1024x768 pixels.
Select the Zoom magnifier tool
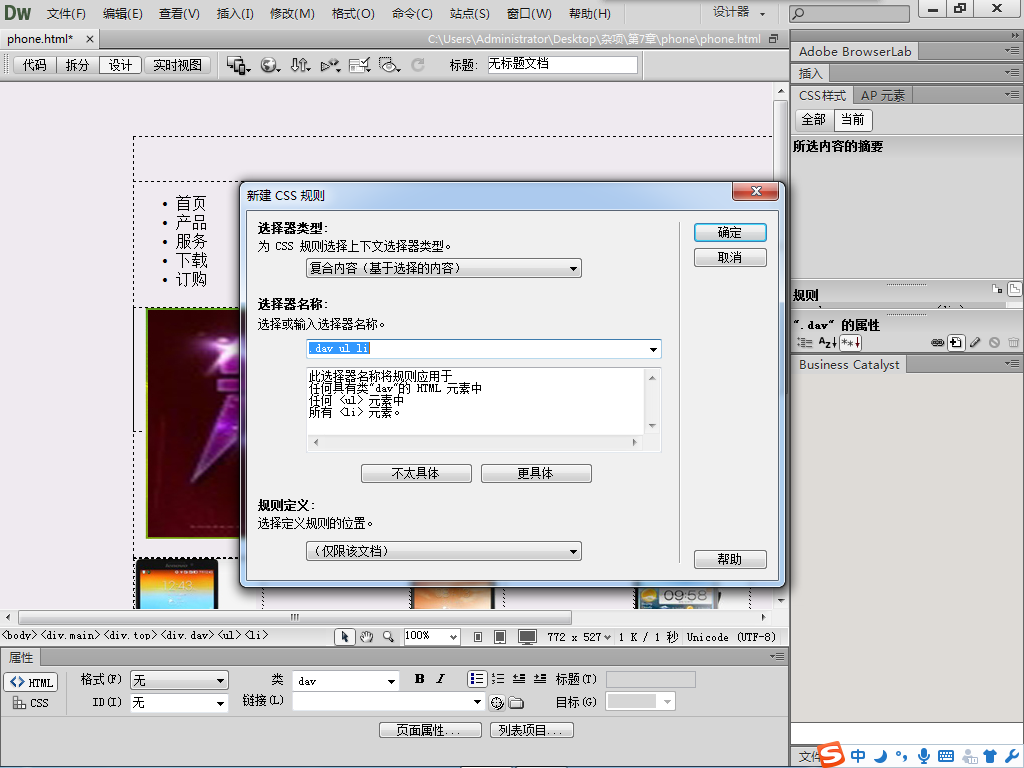388,637
